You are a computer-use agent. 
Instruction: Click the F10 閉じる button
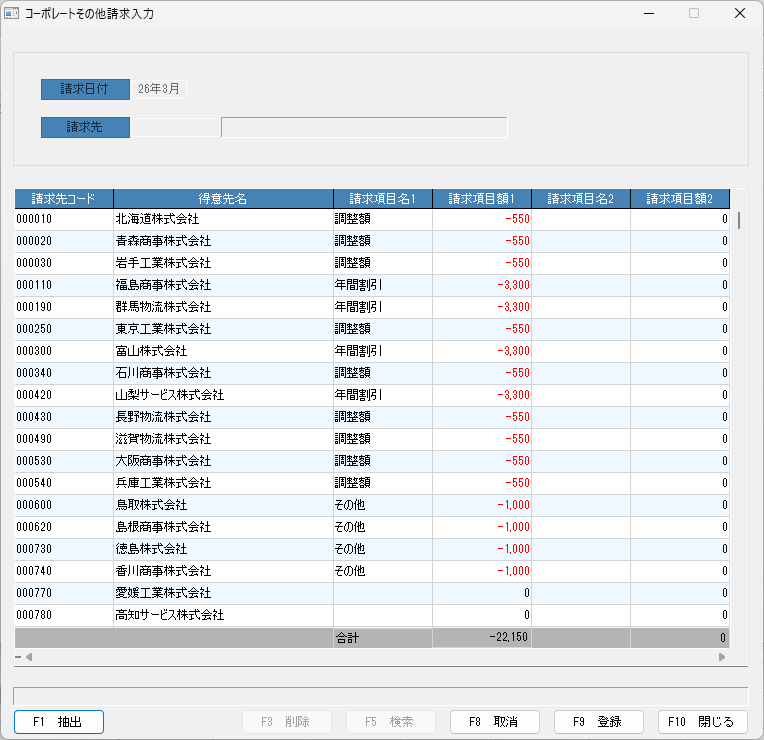click(x=702, y=721)
